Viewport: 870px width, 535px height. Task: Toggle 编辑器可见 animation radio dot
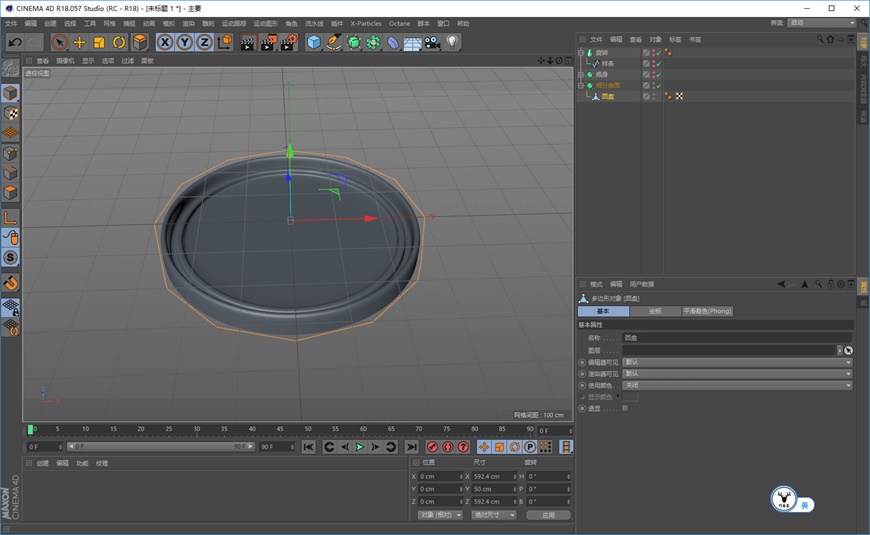click(x=582, y=362)
